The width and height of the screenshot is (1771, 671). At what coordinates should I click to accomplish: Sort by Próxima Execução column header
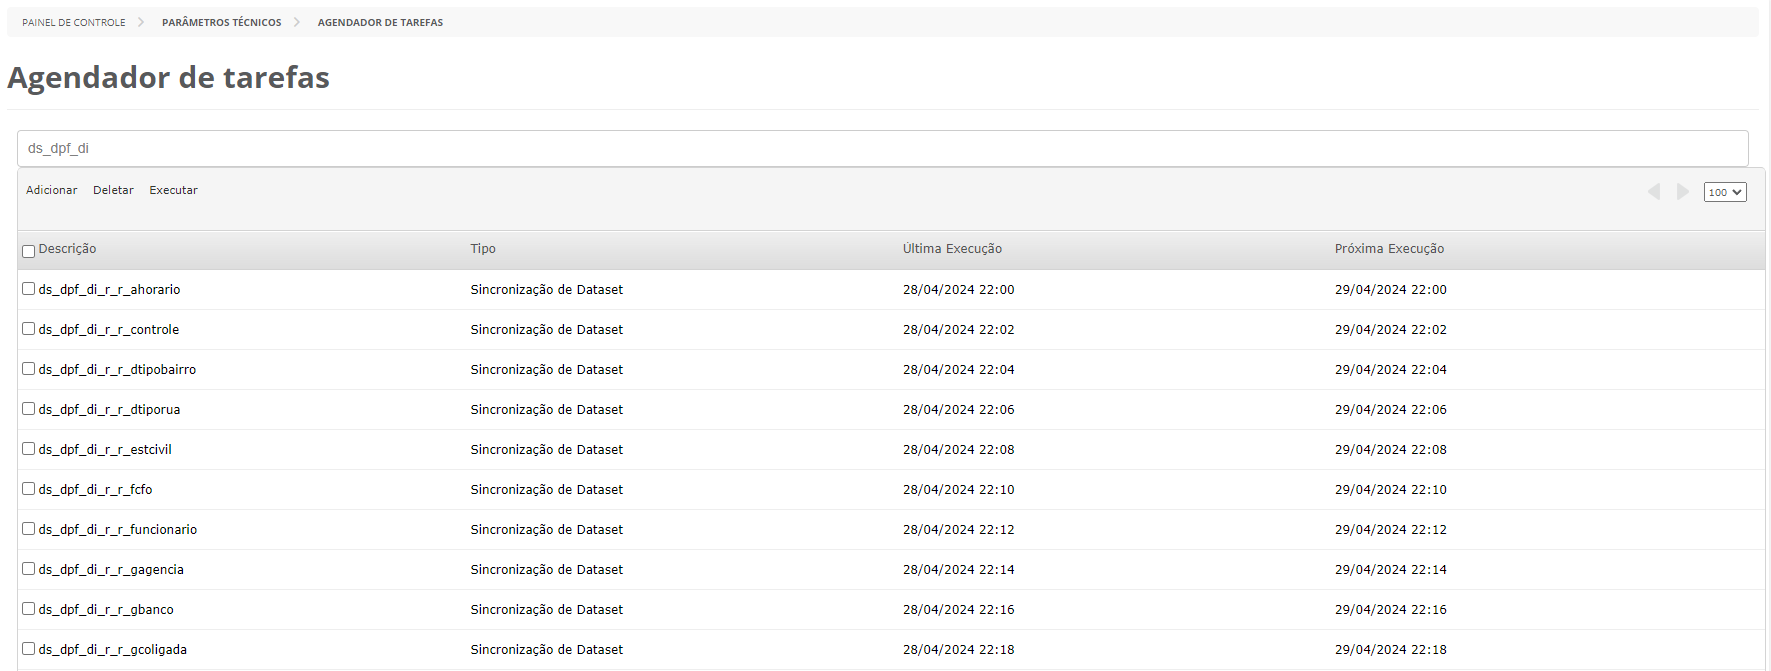tap(1389, 249)
